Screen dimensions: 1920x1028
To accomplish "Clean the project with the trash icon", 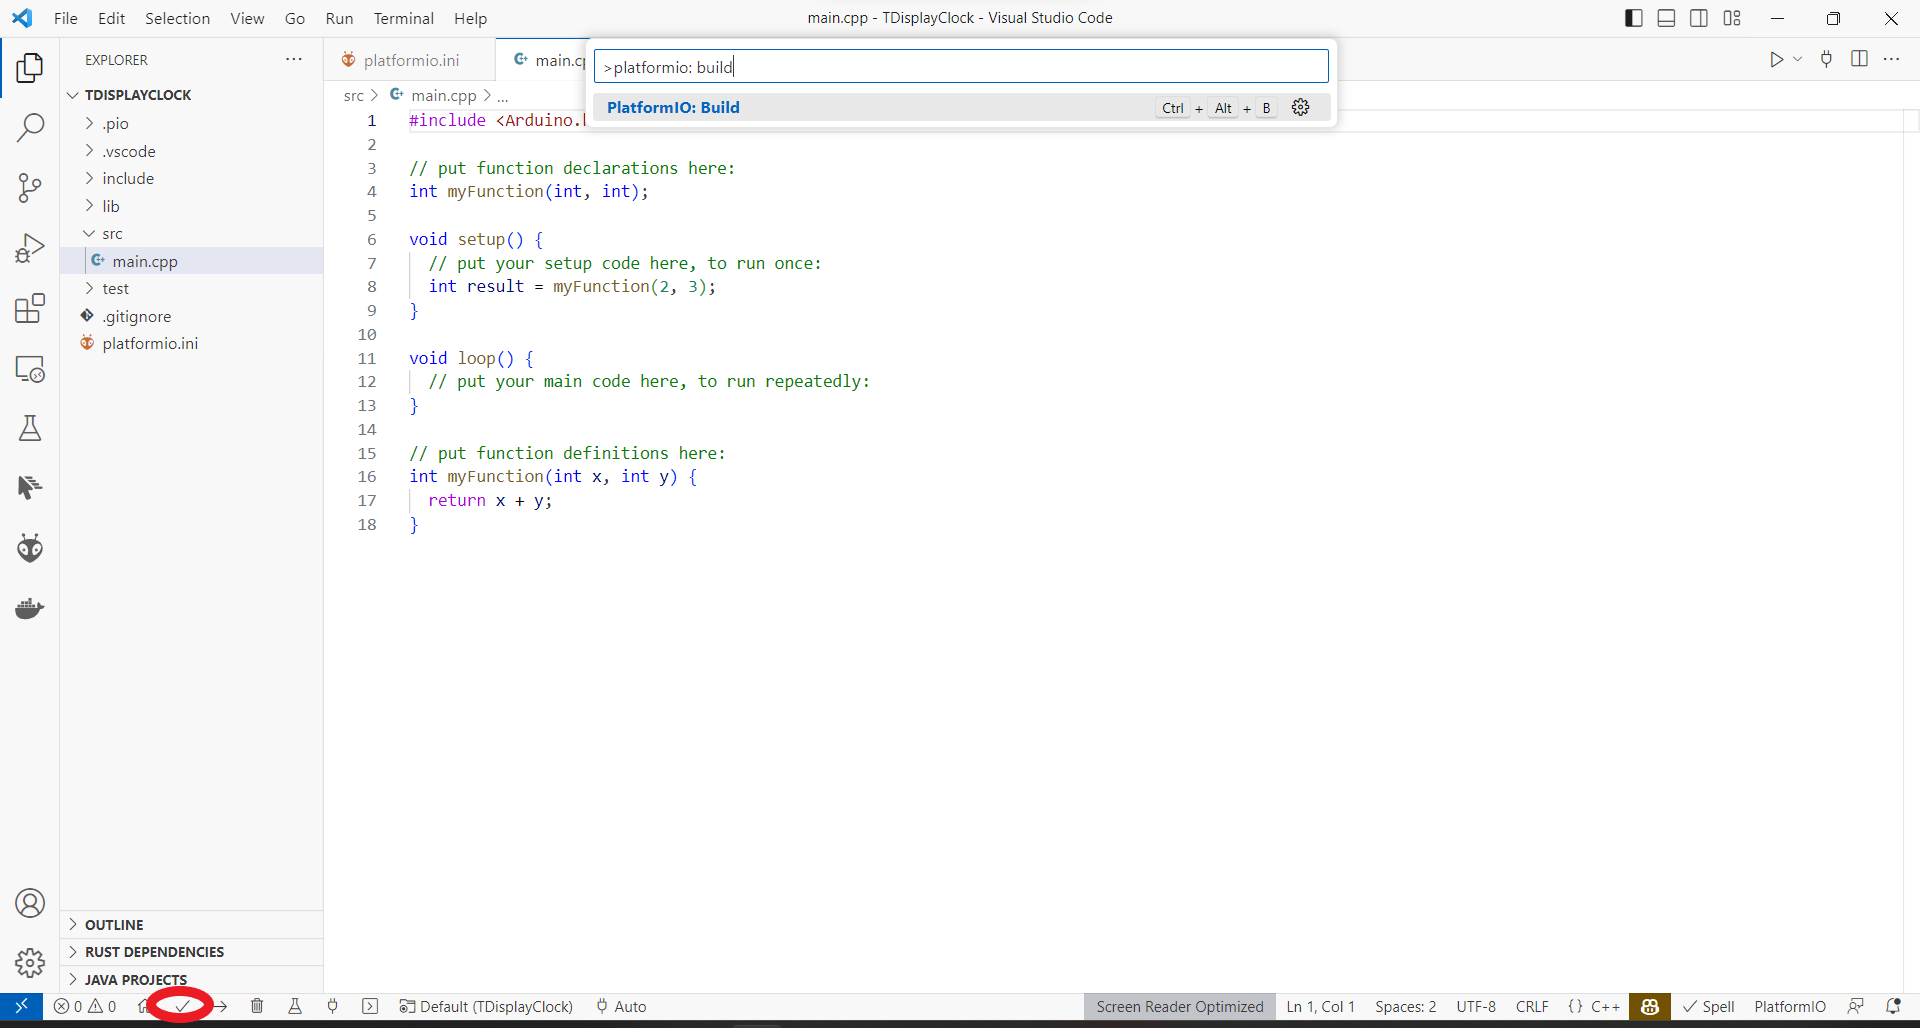I will [x=257, y=1007].
